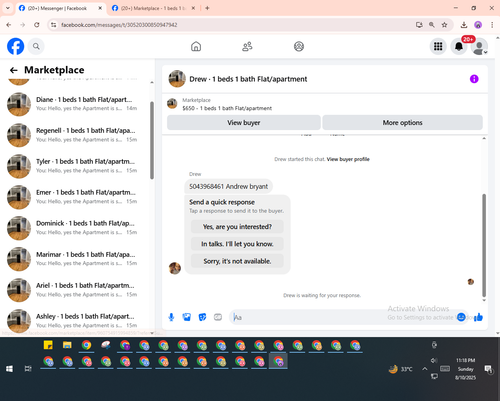Open the Diane conversation
Screen dimensions: 500x401
(x=76, y=104)
